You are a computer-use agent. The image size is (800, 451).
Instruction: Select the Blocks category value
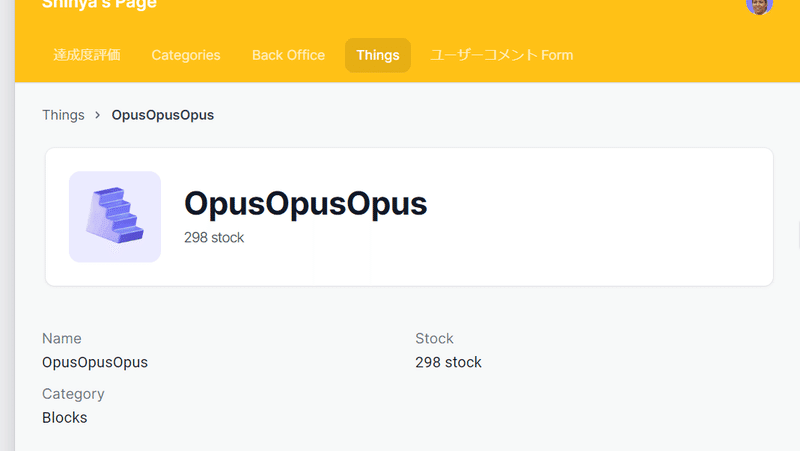click(x=65, y=418)
